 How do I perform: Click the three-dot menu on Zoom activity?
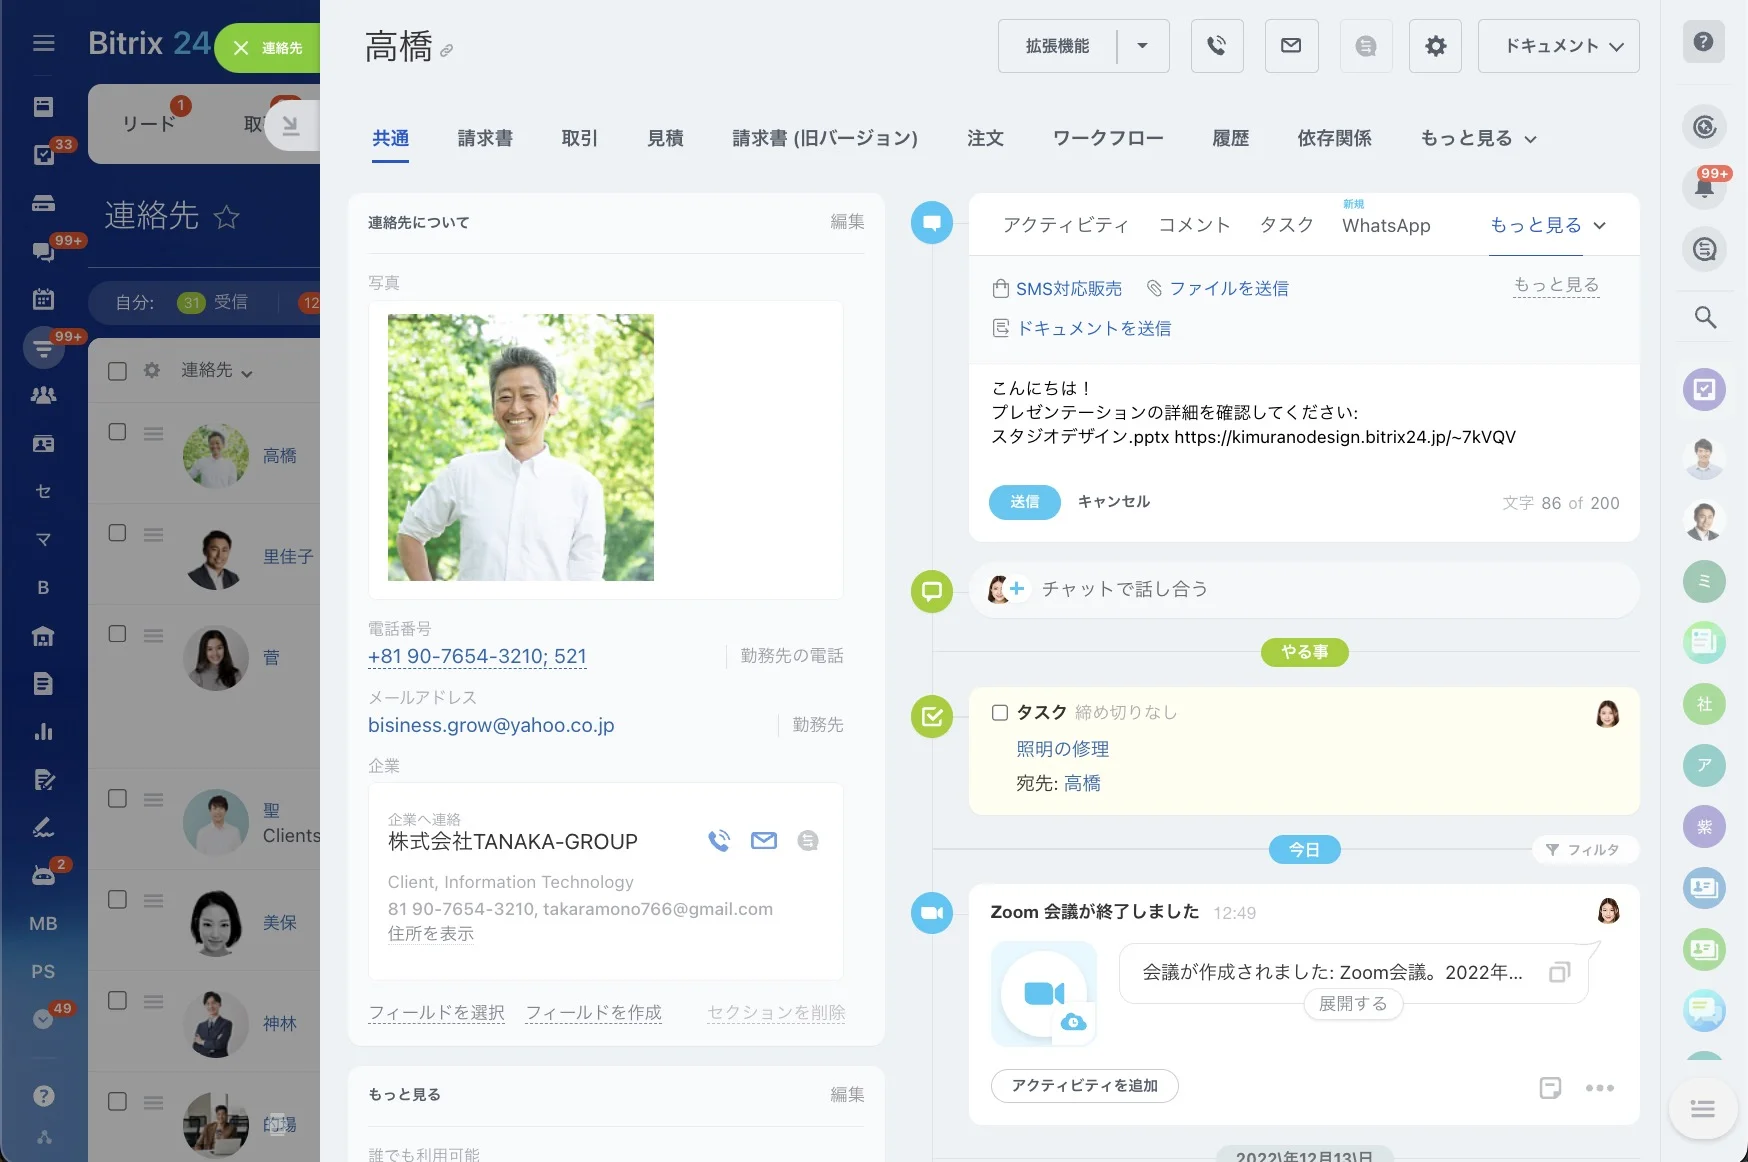1599,1088
